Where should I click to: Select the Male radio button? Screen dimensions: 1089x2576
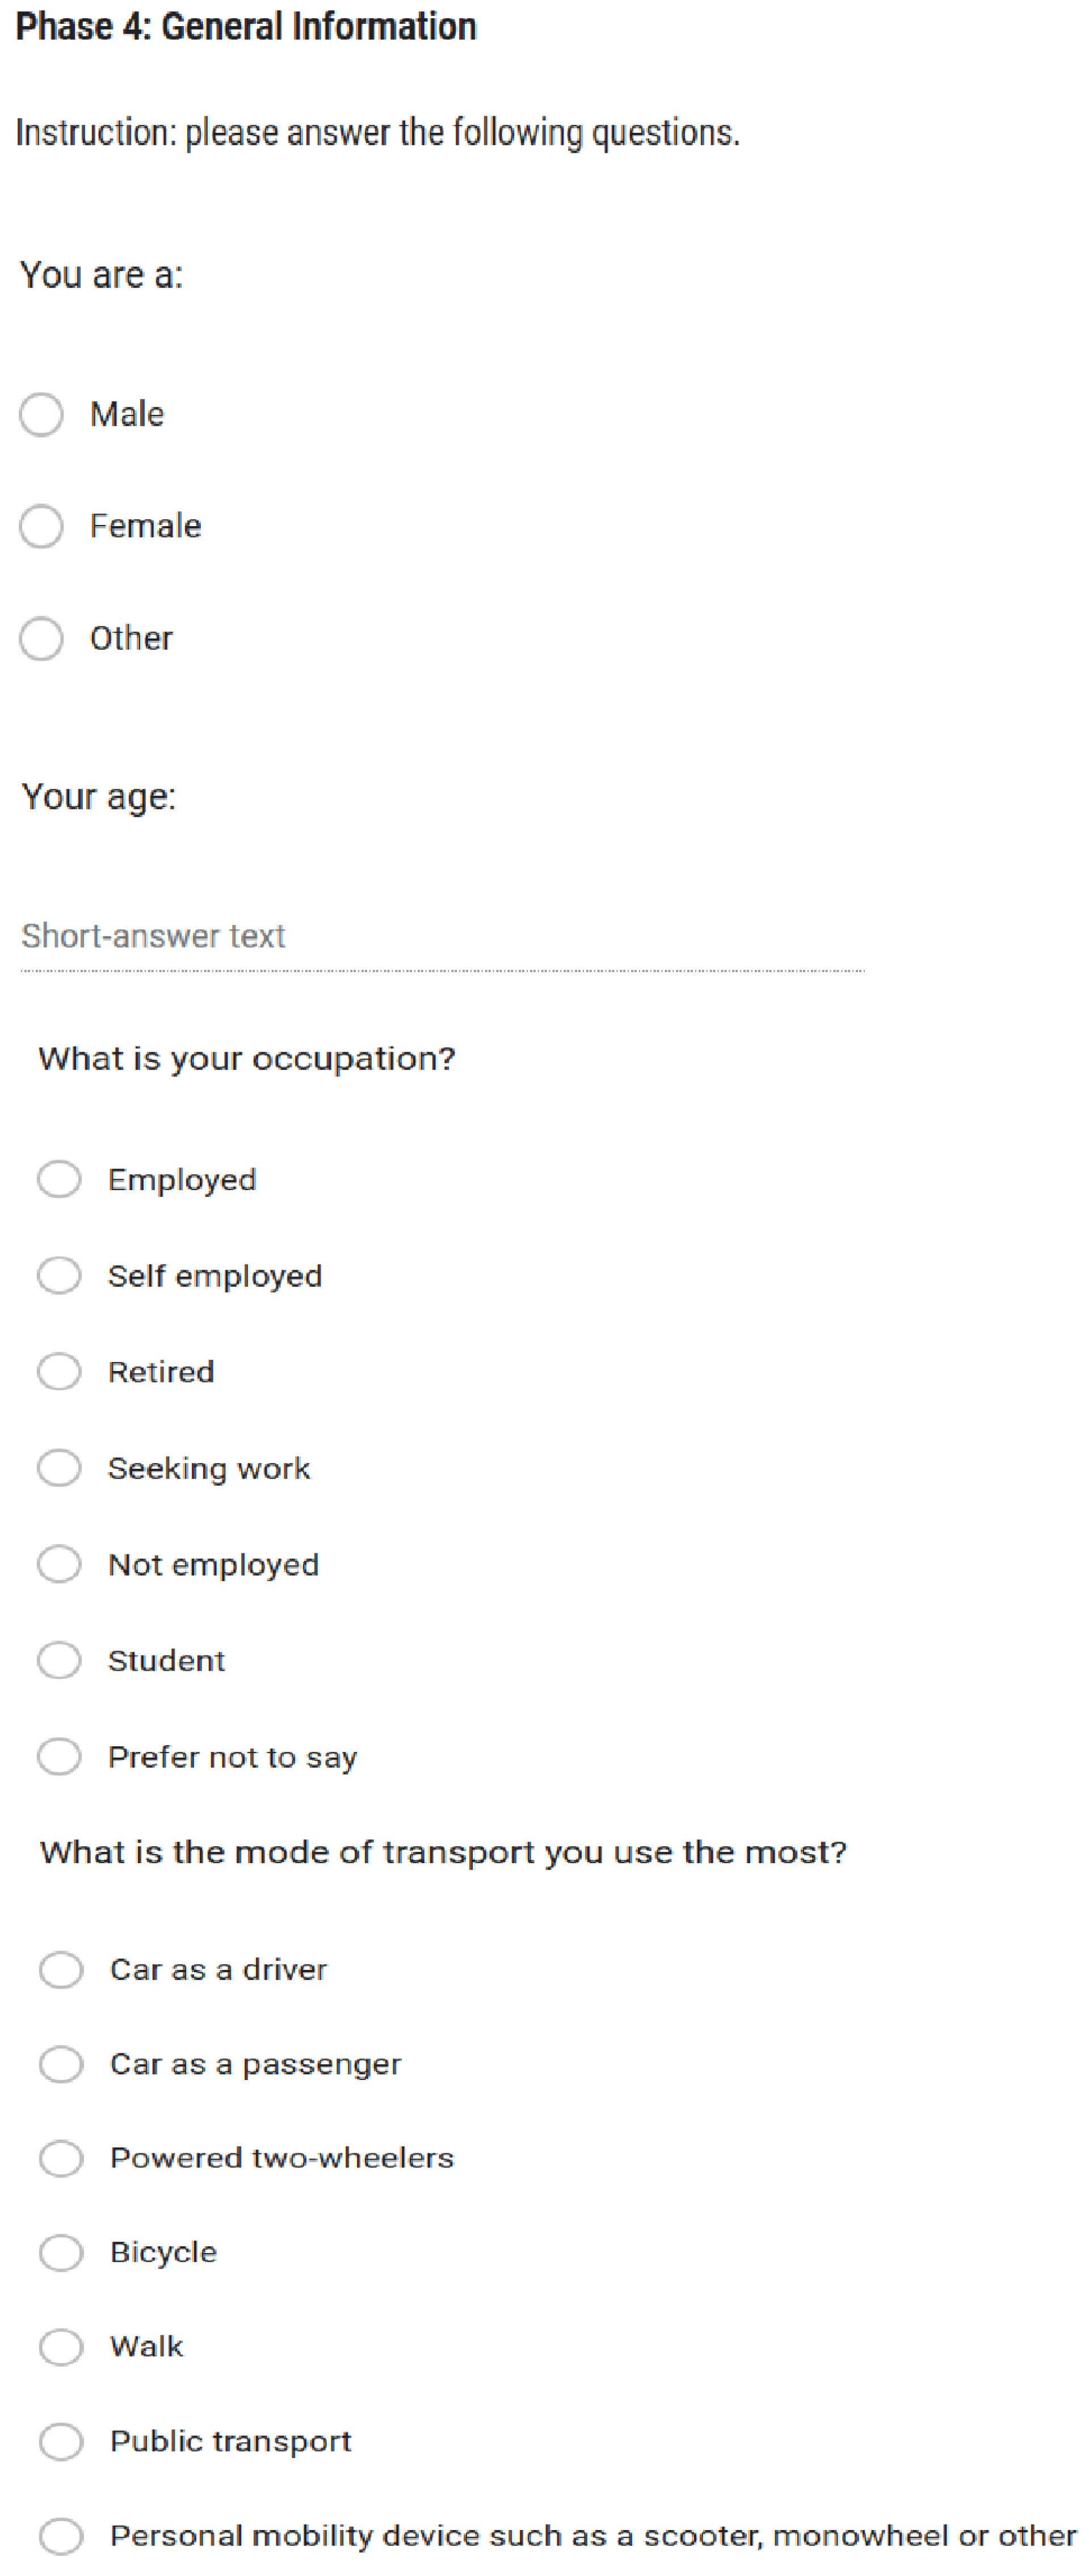(x=41, y=414)
